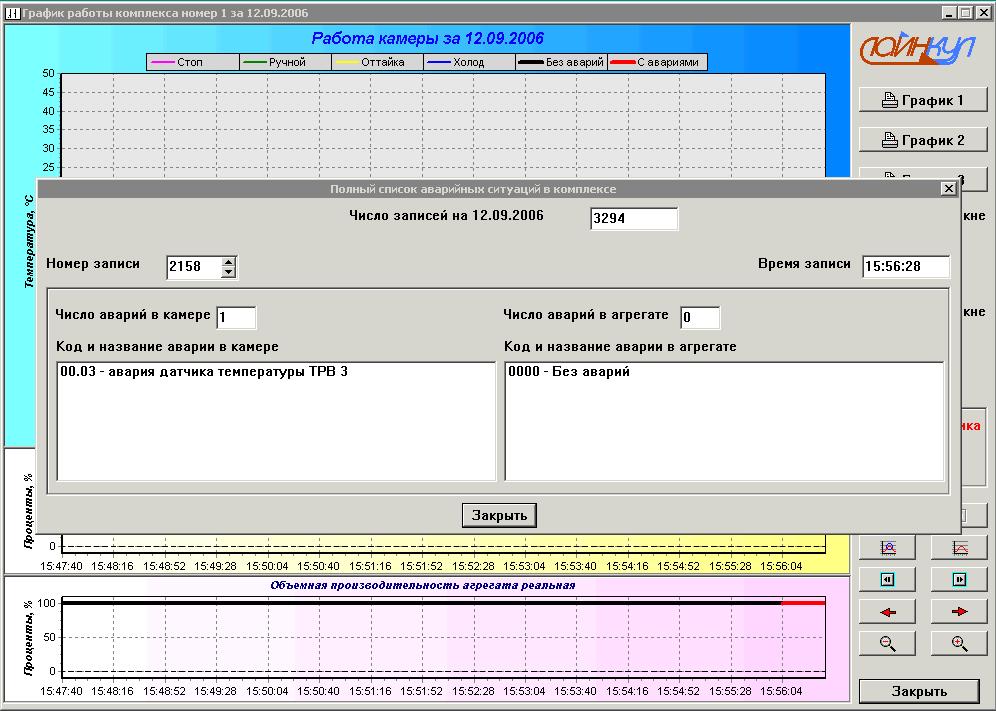This screenshot has width=996, height=711.
Task: Step backward with the framed left-arrow button
Action: tap(887, 579)
